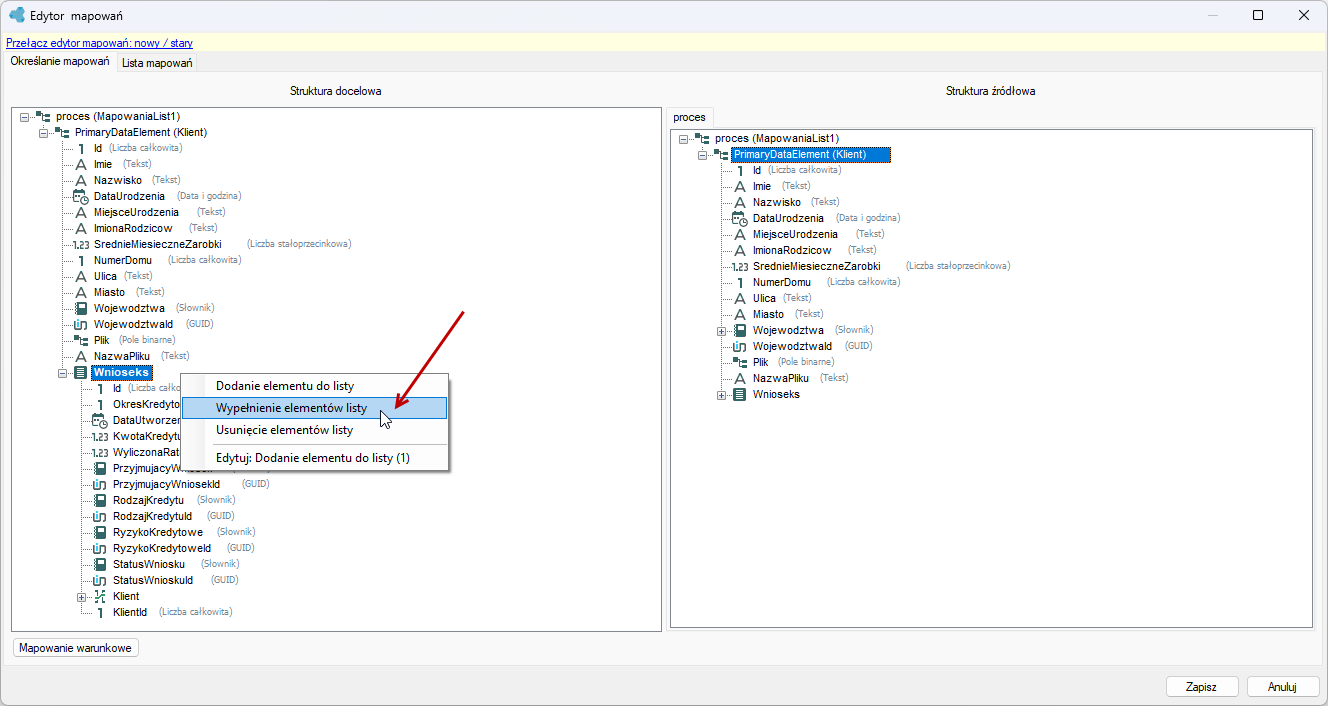Click the DataUrodzenia calendar icon in Struktura docelowa

tap(82, 196)
